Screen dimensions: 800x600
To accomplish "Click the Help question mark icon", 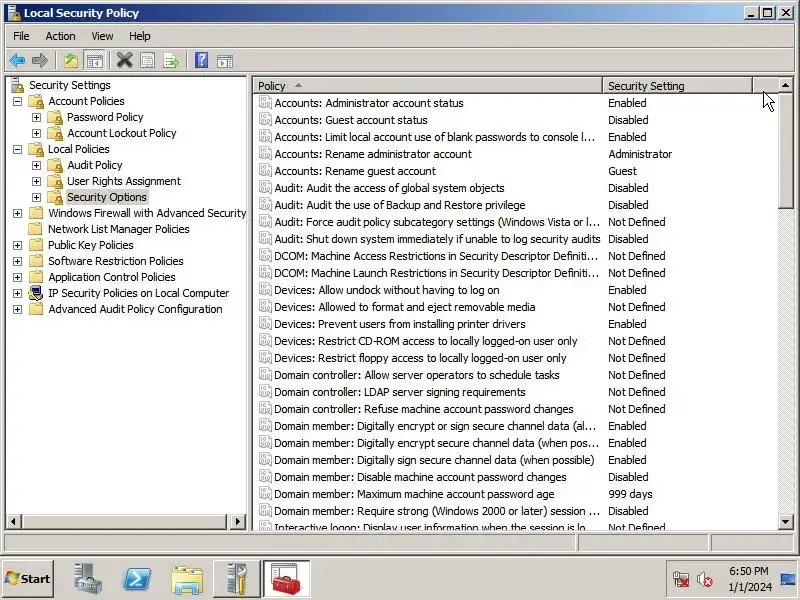I will click(x=202, y=61).
